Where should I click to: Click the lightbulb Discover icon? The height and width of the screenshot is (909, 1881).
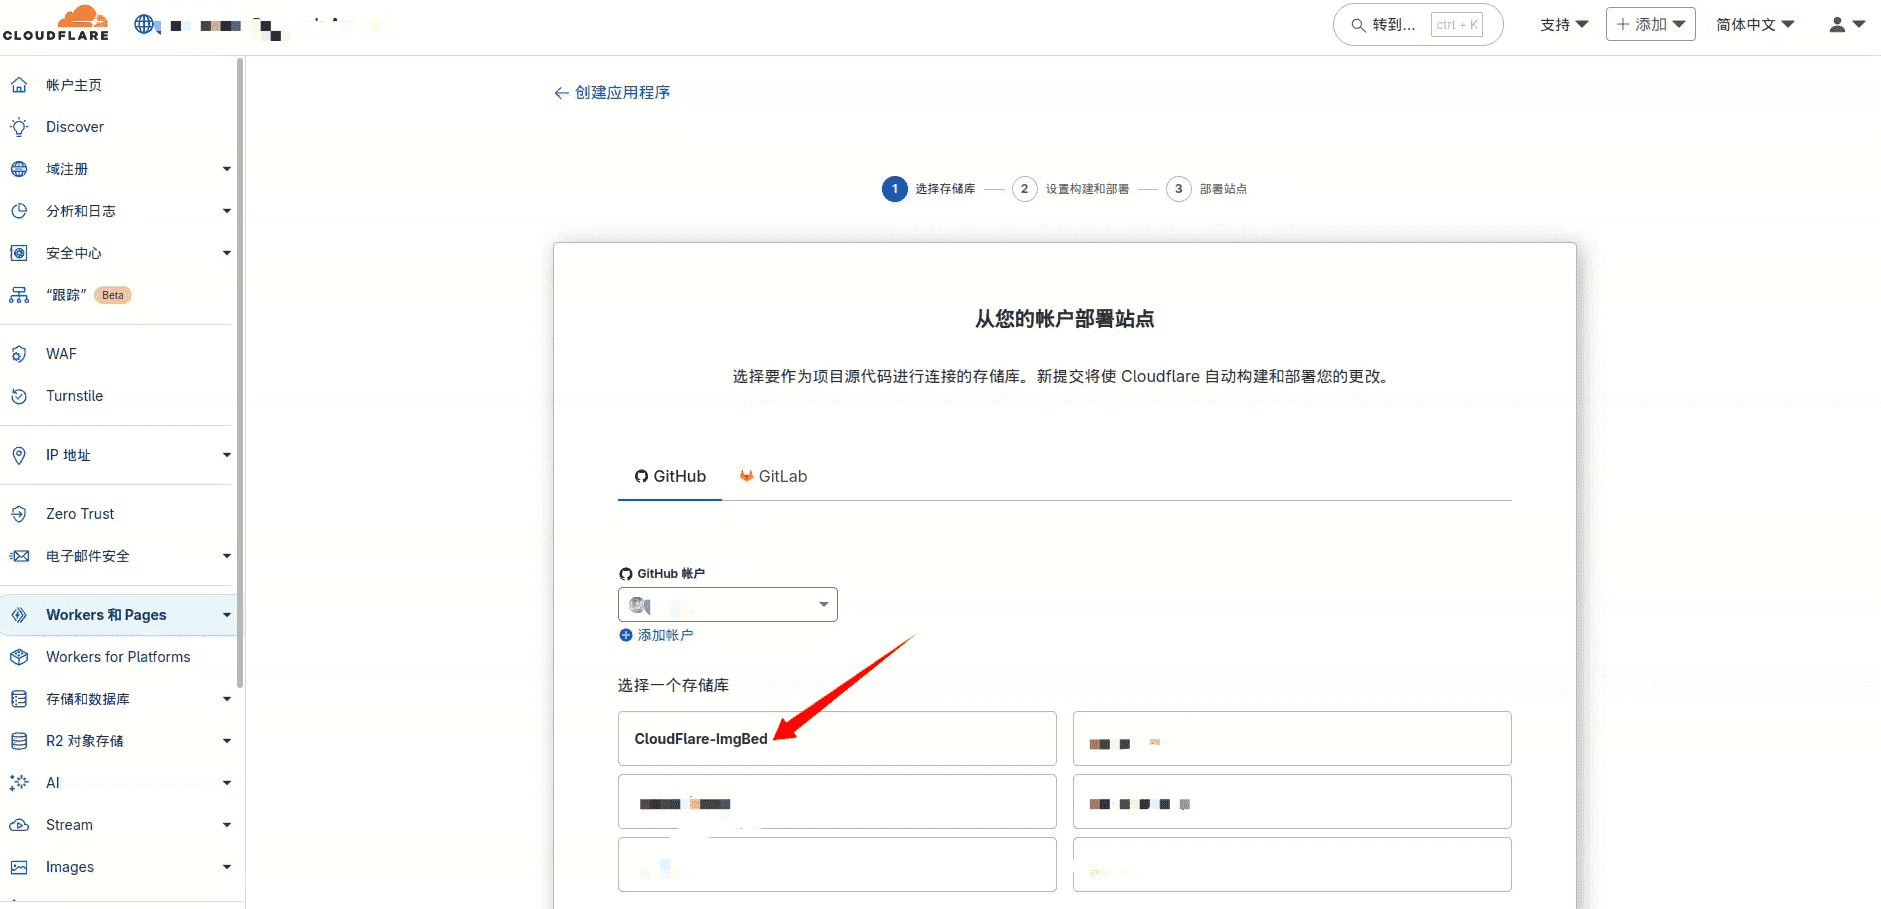19,127
